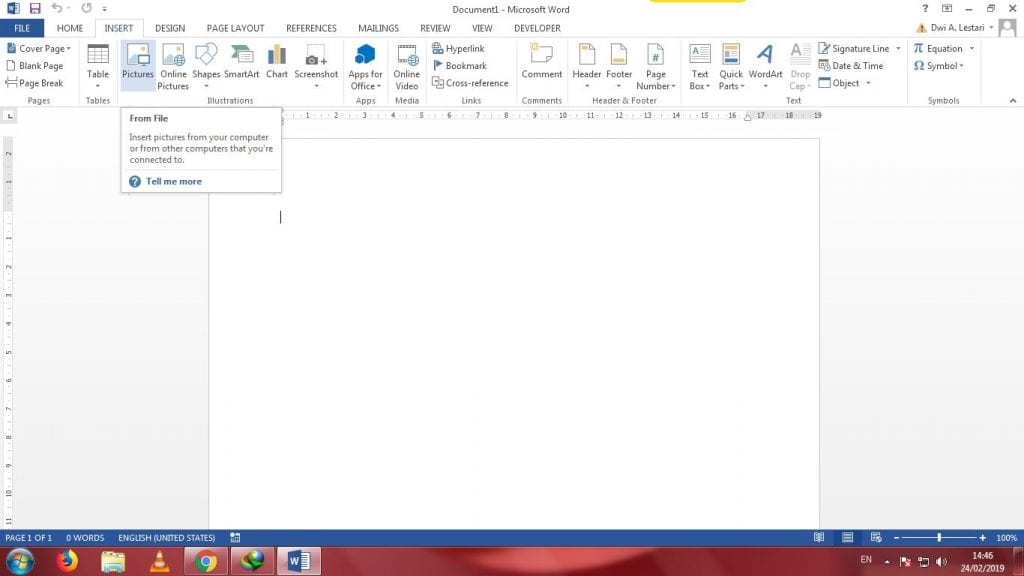Expand the Equation dropdown arrow

[x=972, y=48]
